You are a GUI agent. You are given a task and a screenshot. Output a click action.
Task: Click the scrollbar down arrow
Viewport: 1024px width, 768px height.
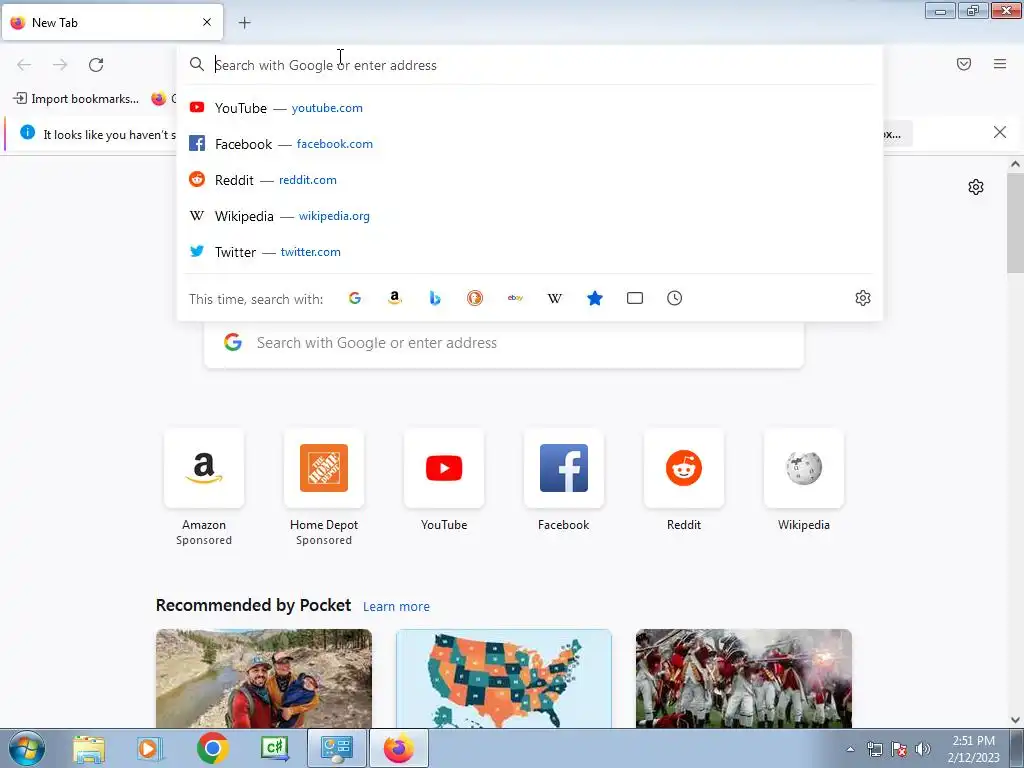coord(1015,720)
